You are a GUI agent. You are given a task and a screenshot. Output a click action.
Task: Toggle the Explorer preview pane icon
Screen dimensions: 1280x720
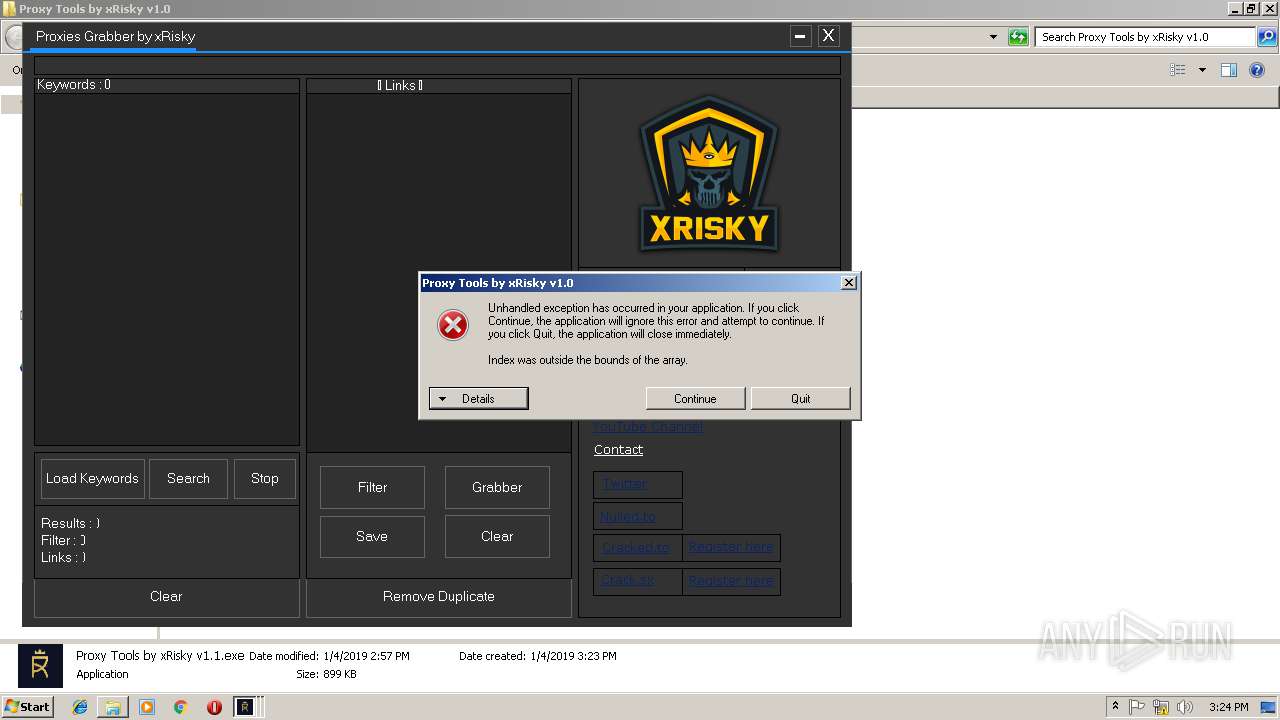pos(1229,70)
